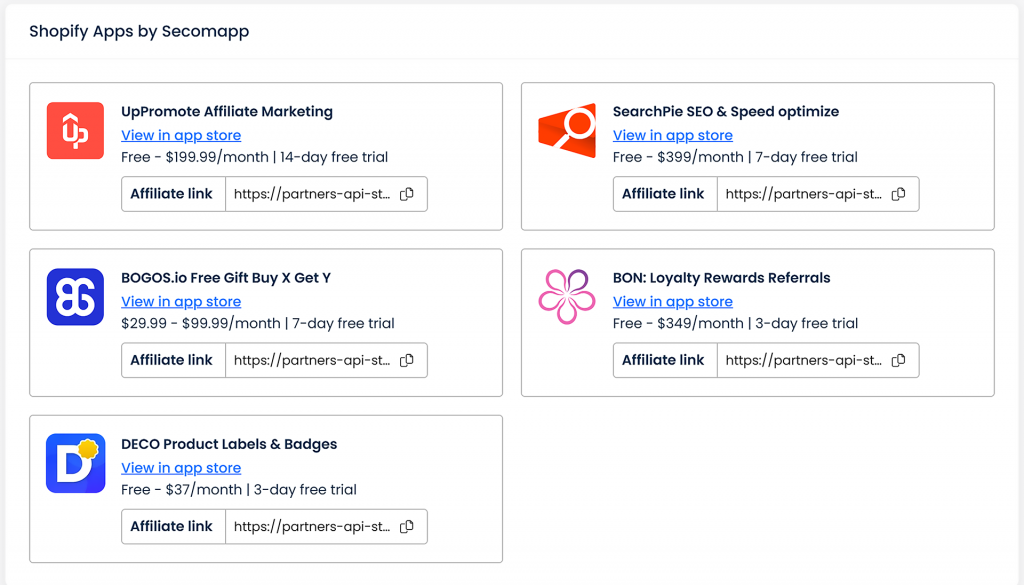This screenshot has height=585, width=1024.
Task: Click the BON Loyalty flower logo
Action: [x=567, y=297]
